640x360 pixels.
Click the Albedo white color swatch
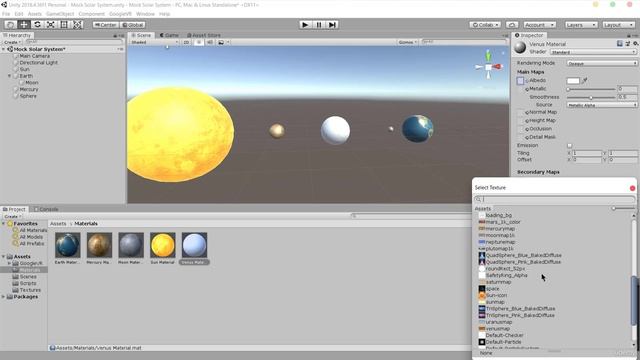[x=573, y=81]
